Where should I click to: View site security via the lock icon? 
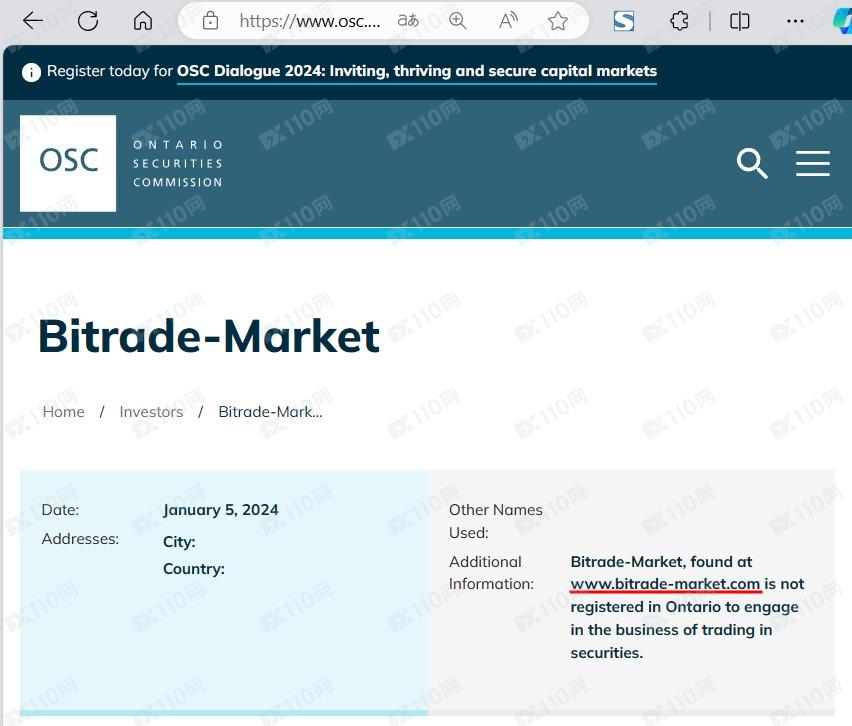[210, 20]
